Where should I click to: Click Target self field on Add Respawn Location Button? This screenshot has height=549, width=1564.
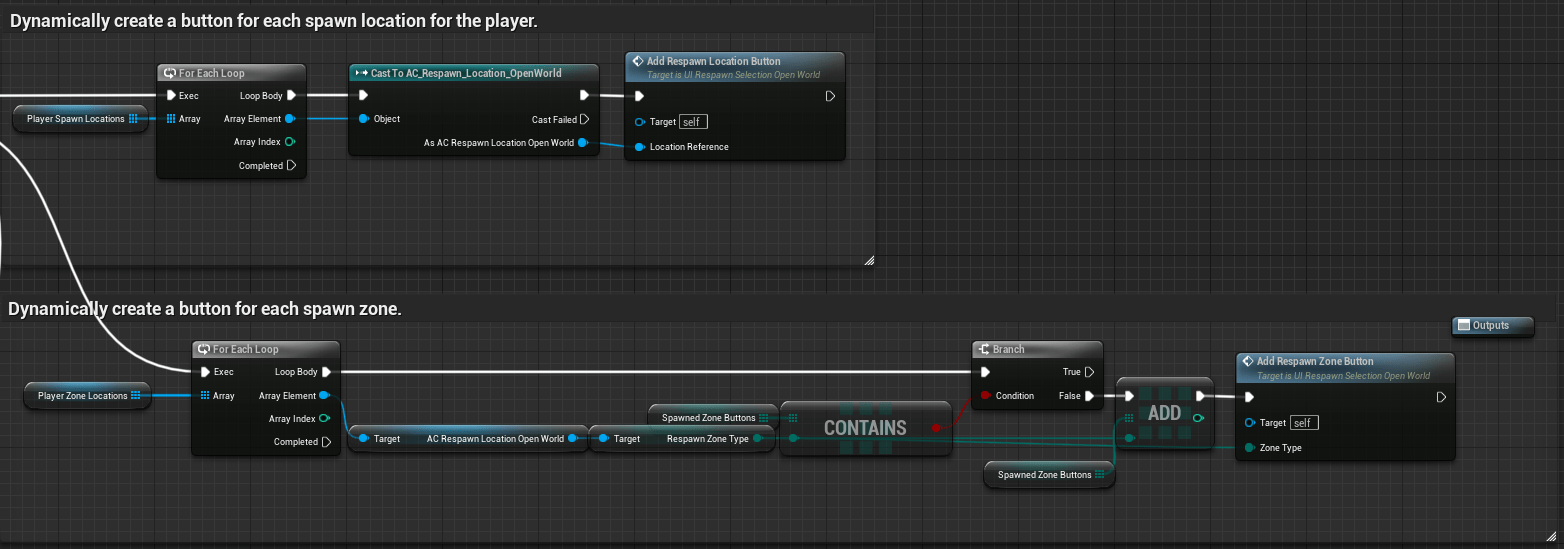pyautogui.click(x=693, y=121)
